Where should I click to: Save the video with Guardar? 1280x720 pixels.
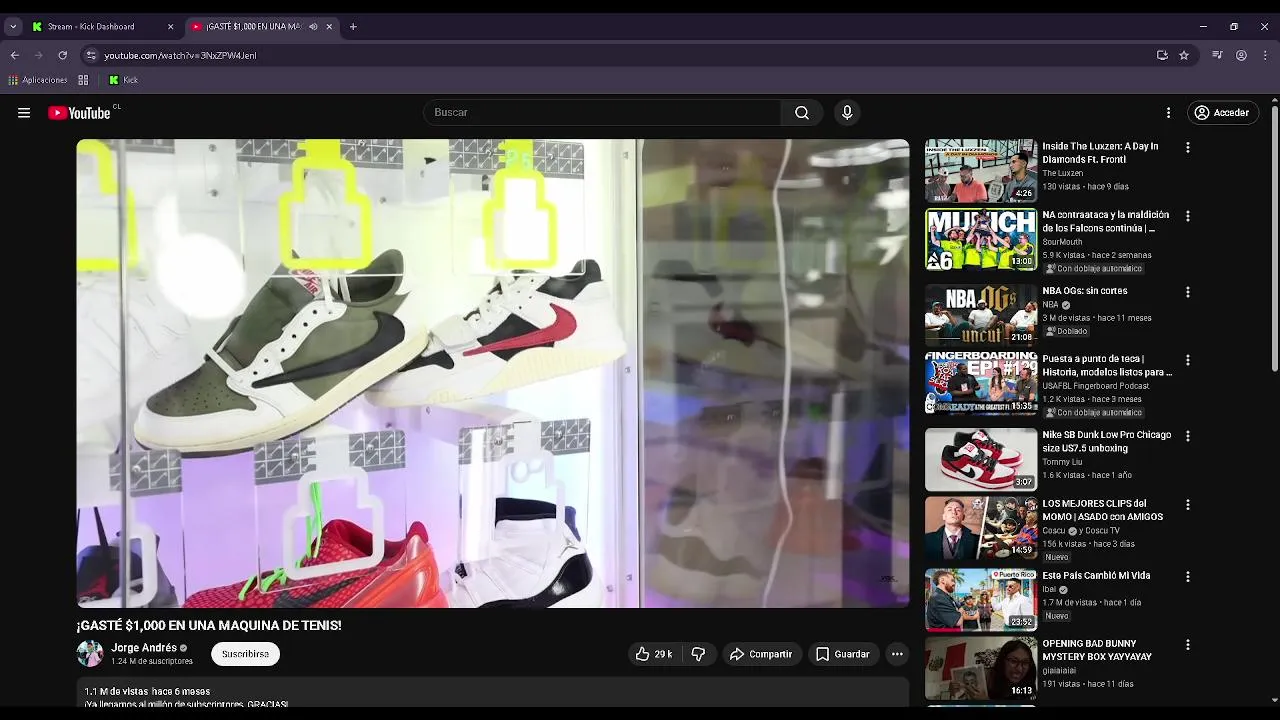click(x=842, y=654)
